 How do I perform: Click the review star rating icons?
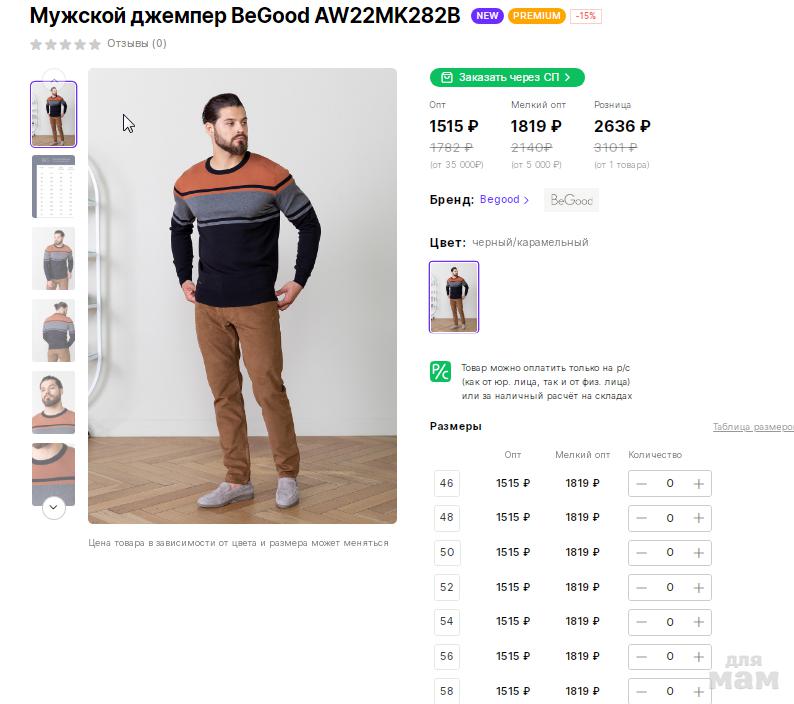[x=65, y=44]
